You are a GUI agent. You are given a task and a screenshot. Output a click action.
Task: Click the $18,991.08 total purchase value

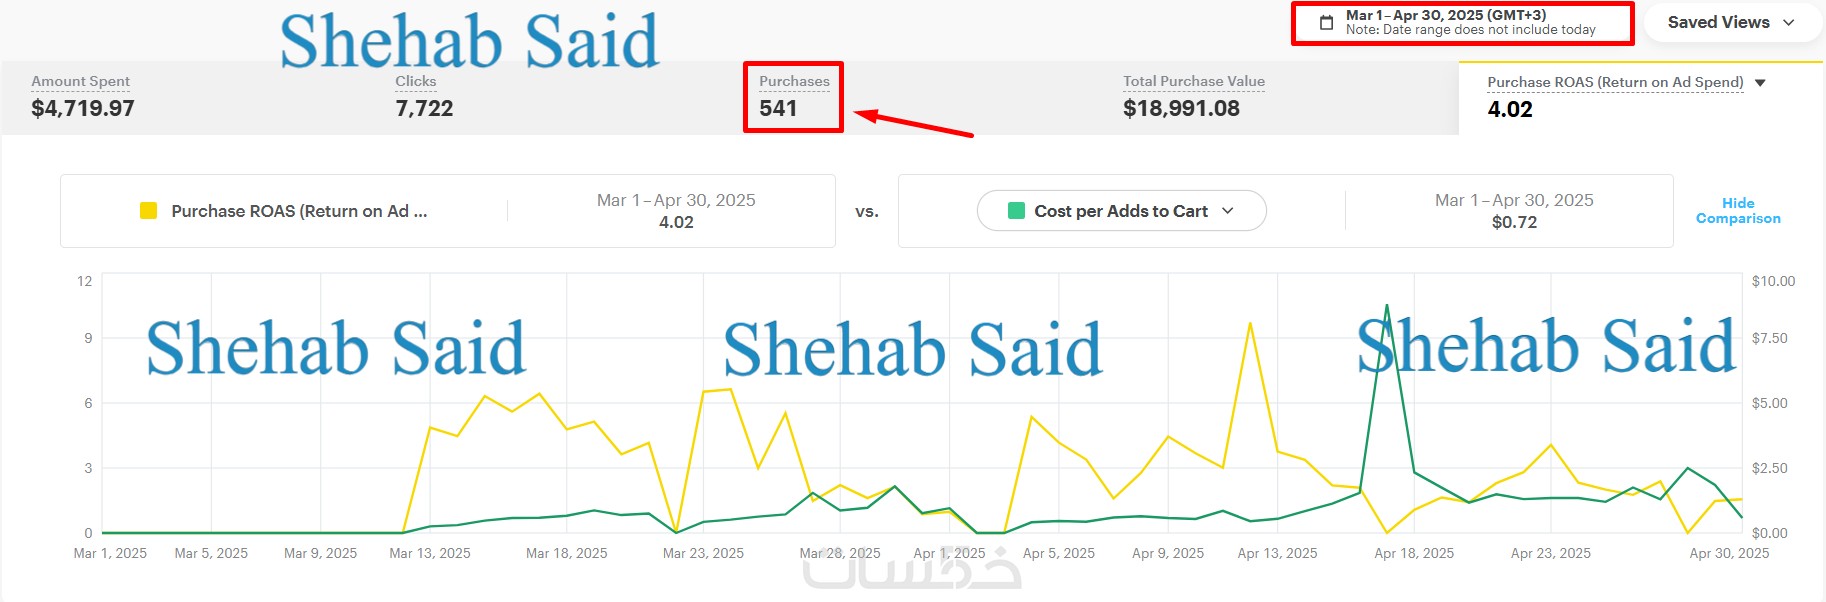point(1181,109)
